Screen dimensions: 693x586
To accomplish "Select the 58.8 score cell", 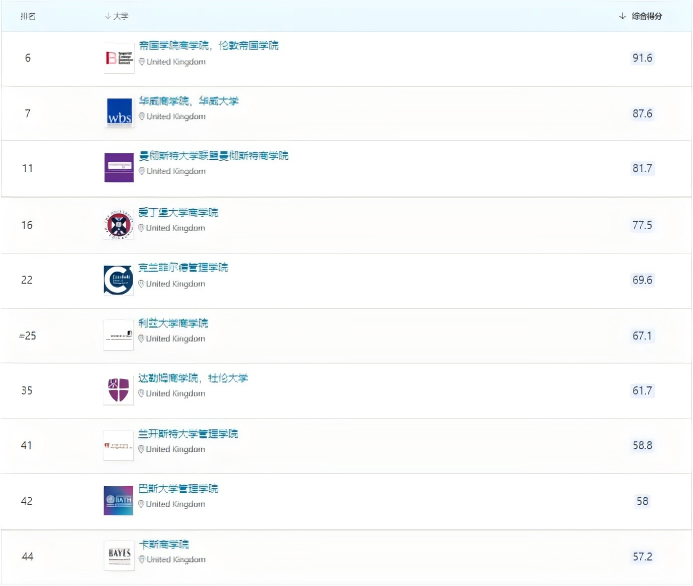I will click(x=642, y=445).
